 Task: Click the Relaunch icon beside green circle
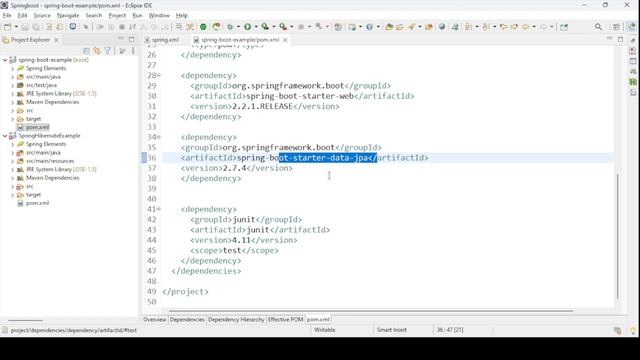click(216, 27)
